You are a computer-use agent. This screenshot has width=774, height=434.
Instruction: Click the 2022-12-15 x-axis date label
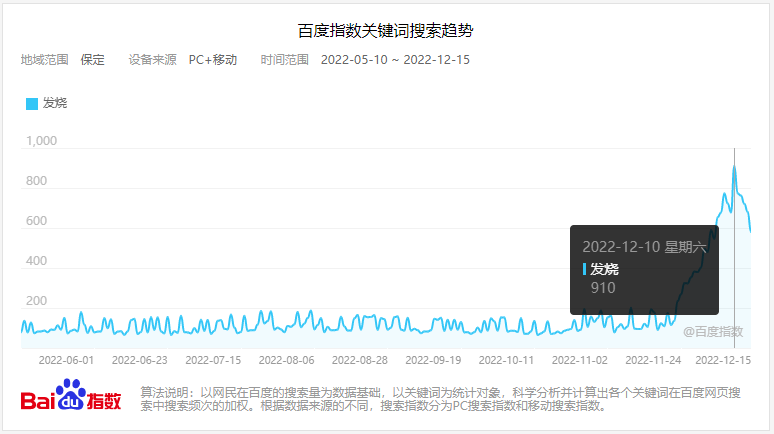[723, 360]
